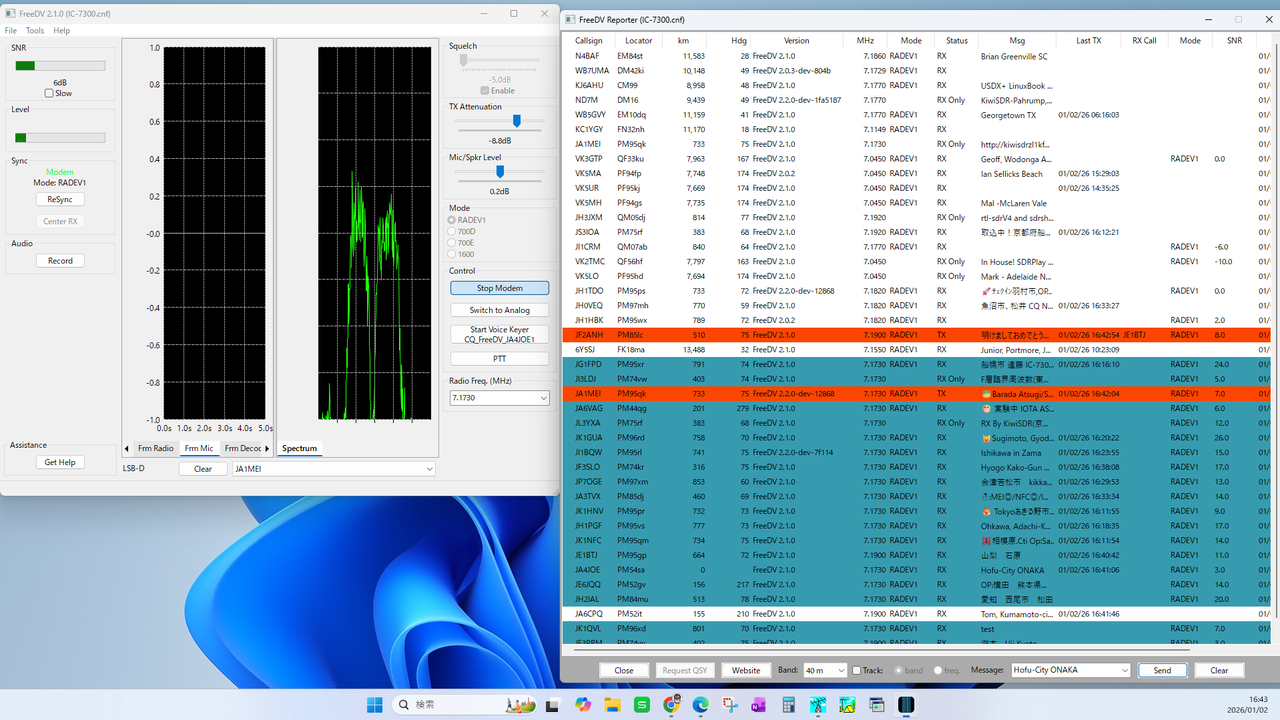Image resolution: width=1280 pixels, height=720 pixels.
Task: Open the Help menu
Action: [62, 31]
